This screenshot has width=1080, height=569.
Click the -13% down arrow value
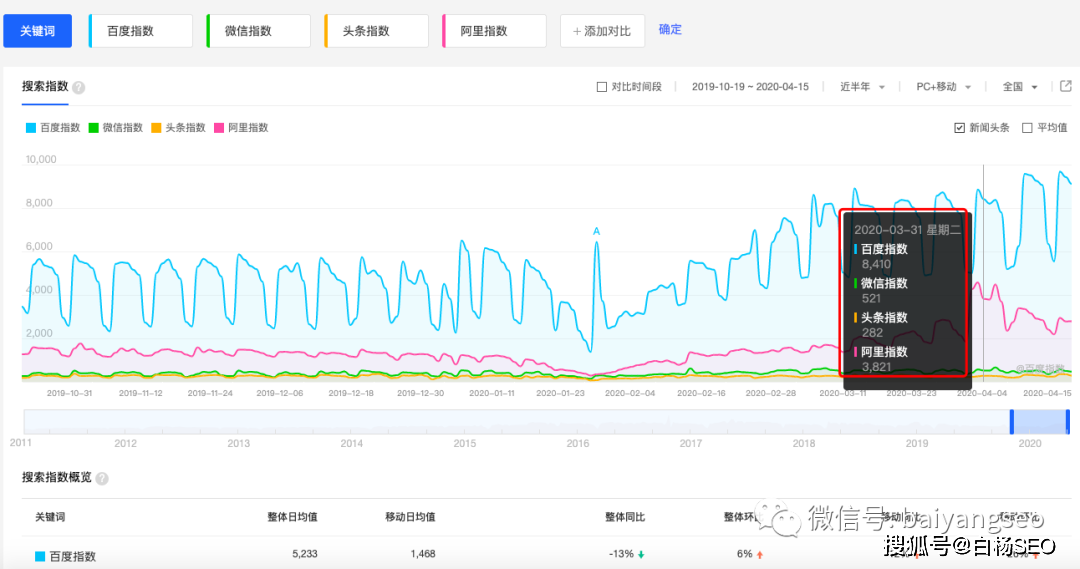tap(626, 554)
